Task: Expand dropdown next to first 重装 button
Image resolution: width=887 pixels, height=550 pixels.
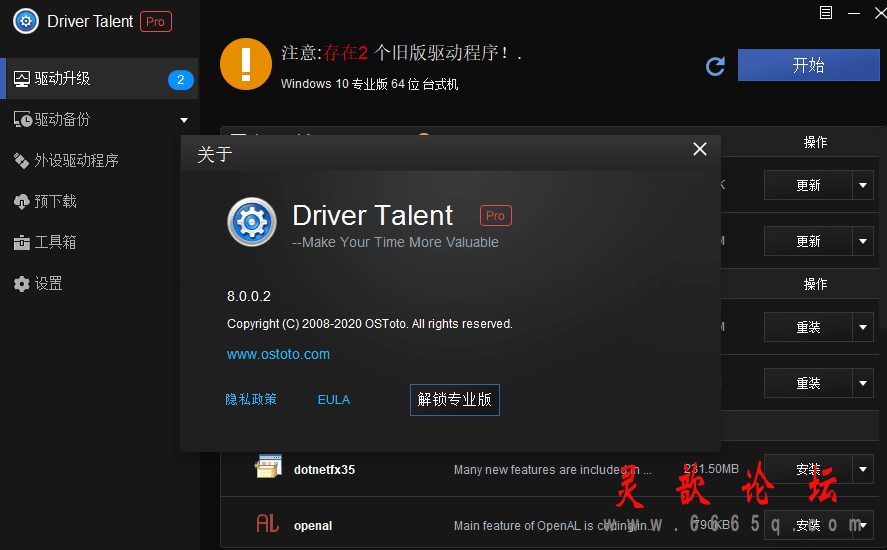Action: coord(863,327)
